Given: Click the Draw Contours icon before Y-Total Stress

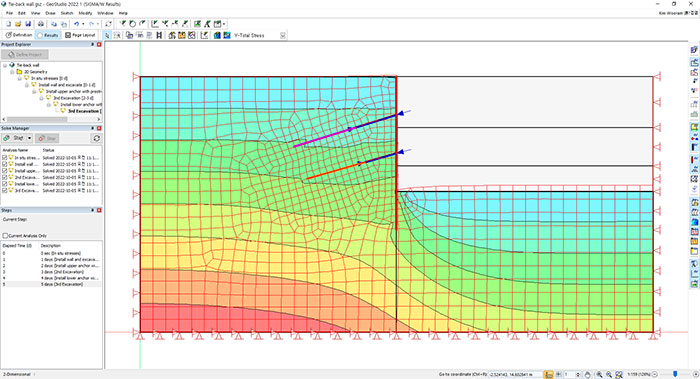Looking at the screenshot, I should pos(217,35).
